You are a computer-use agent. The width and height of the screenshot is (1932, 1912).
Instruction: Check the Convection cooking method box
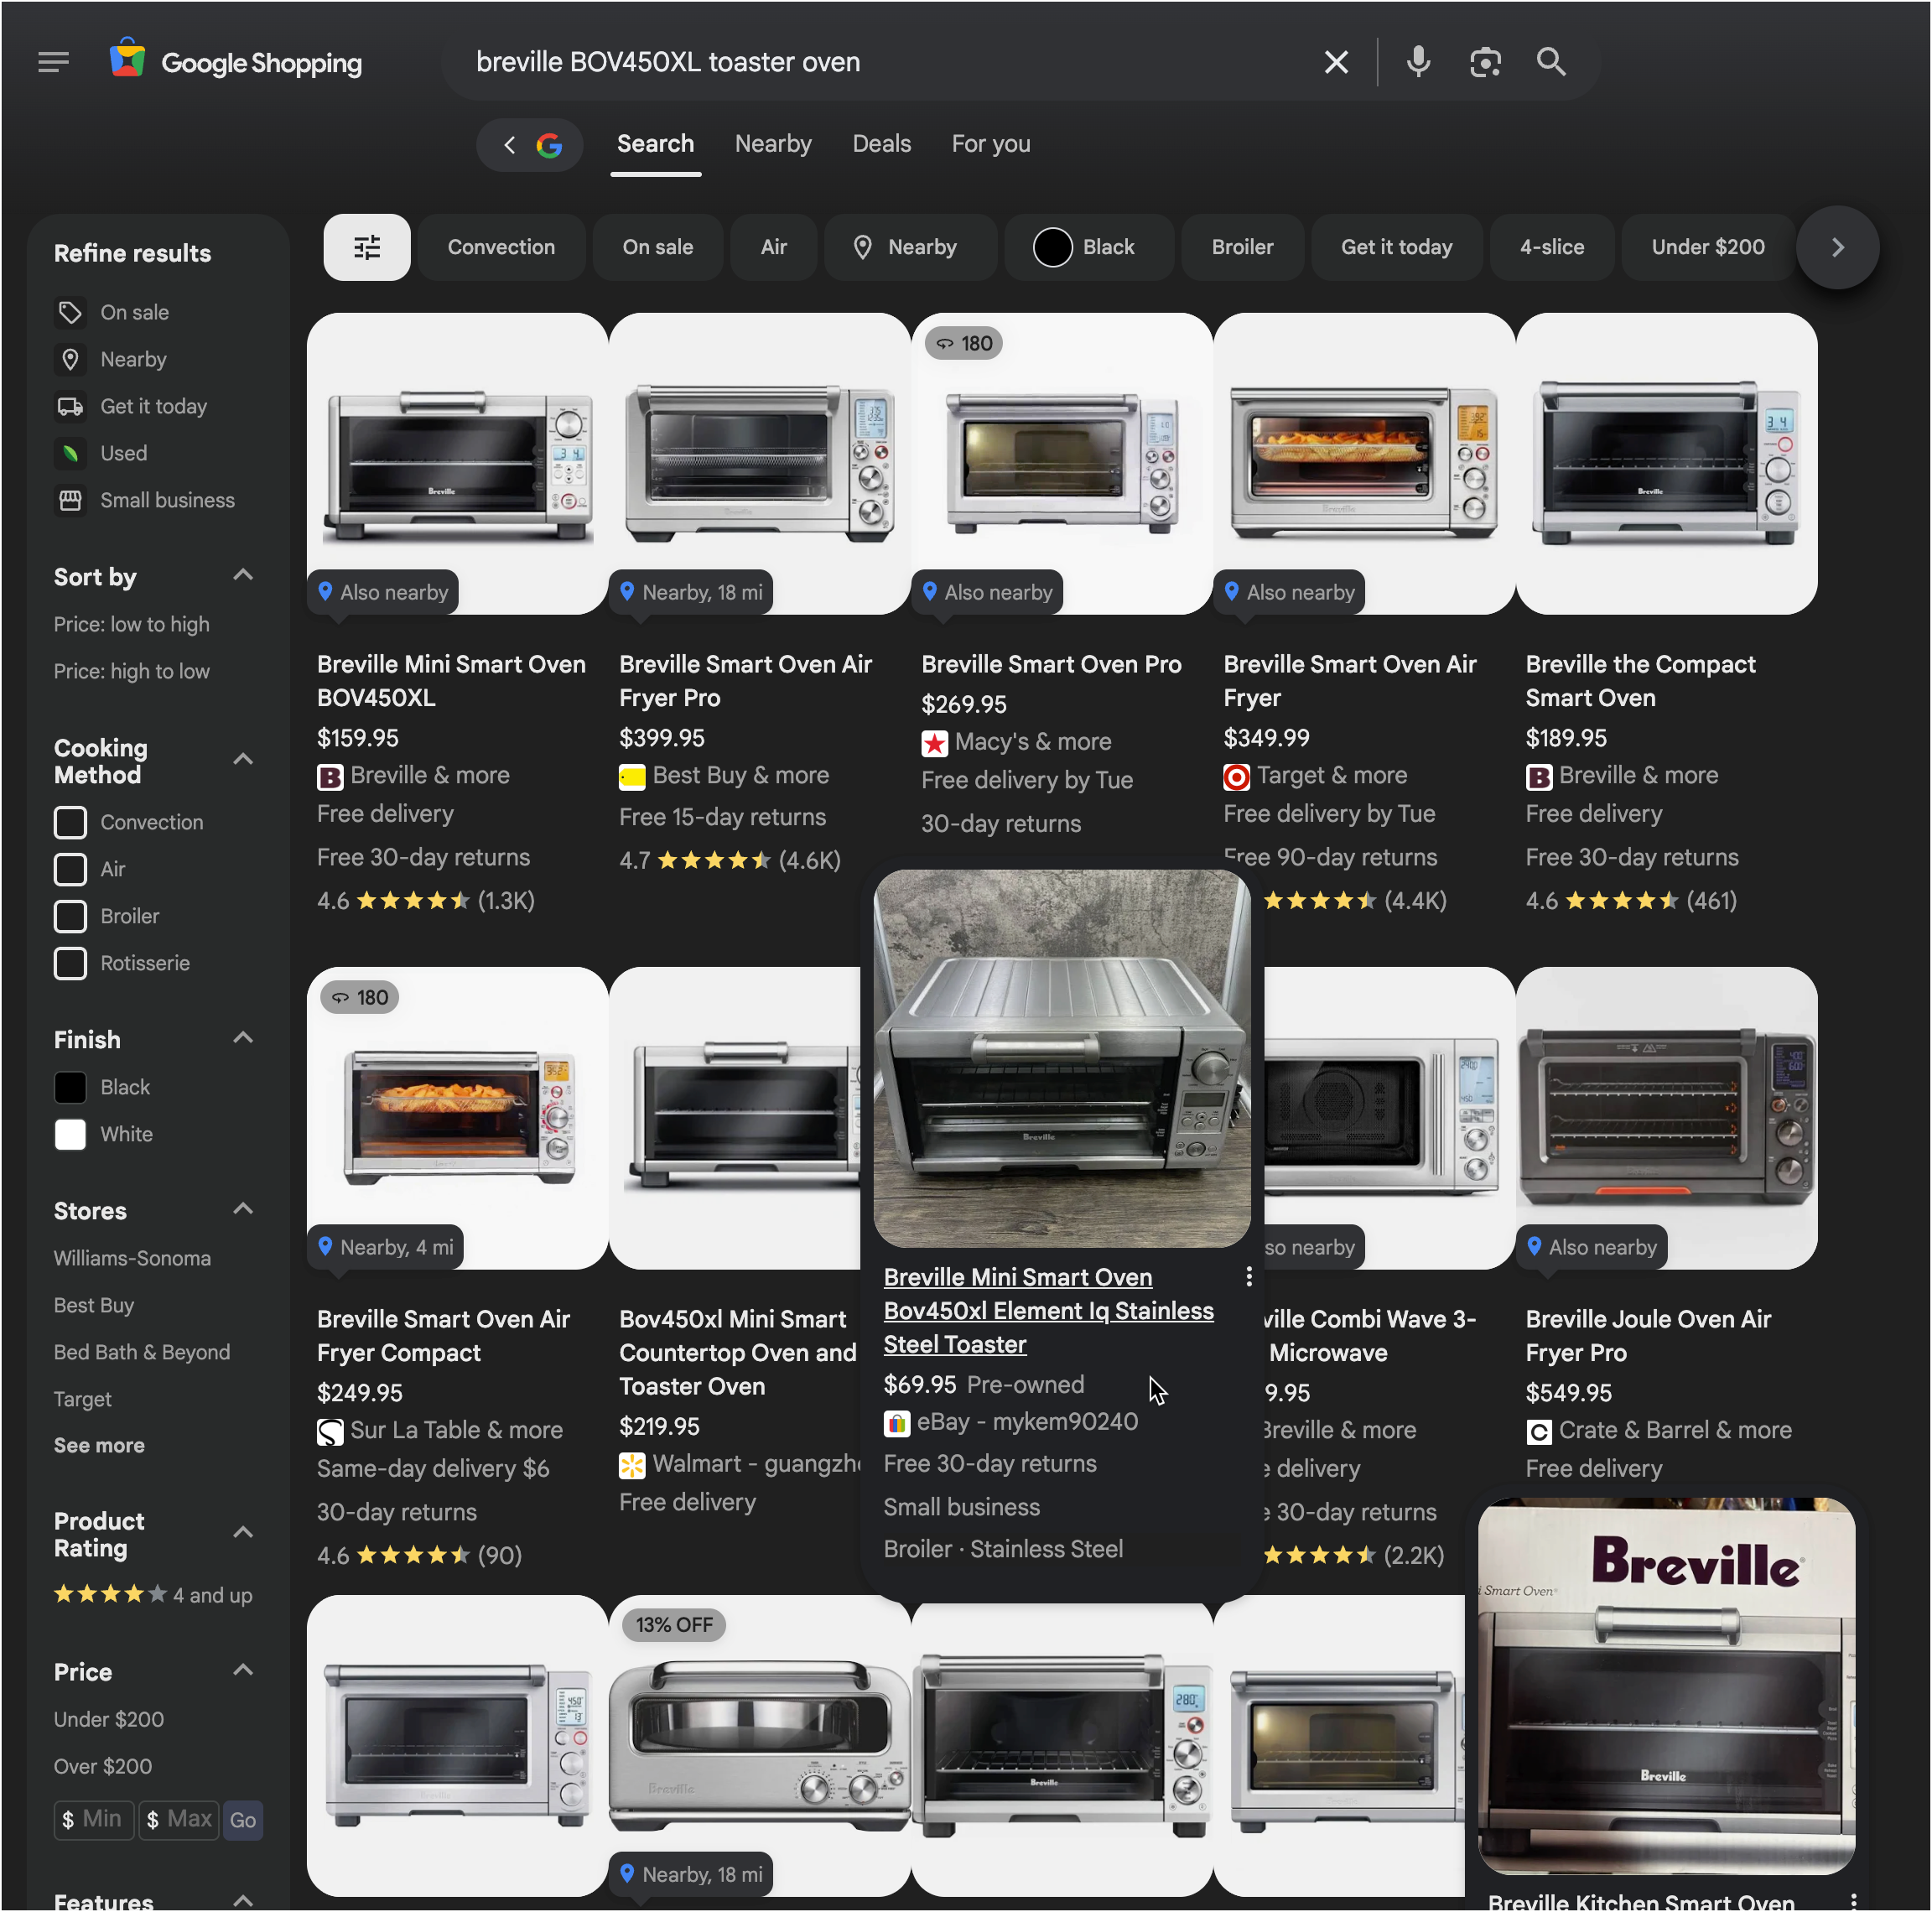[x=70, y=822]
